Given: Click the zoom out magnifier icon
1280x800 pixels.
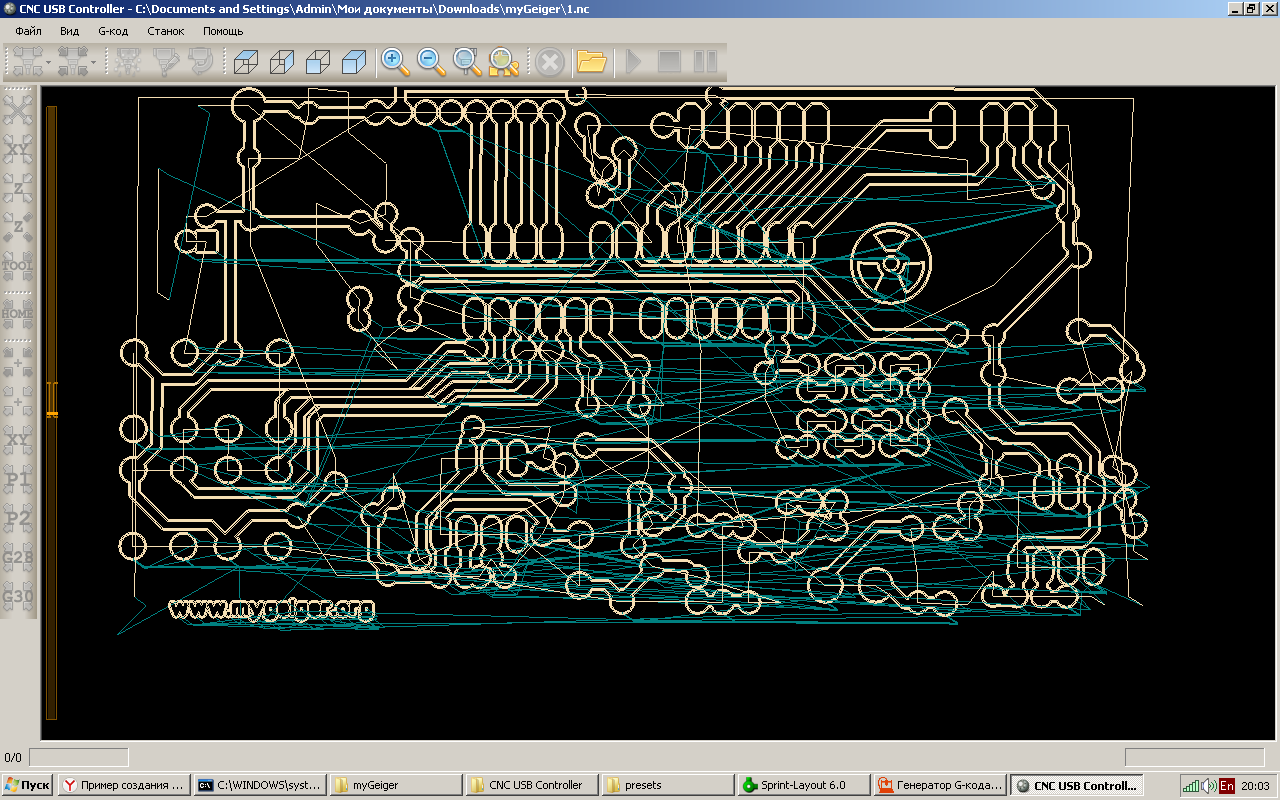Looking at the screenshot, I should [x=431, y=62].
